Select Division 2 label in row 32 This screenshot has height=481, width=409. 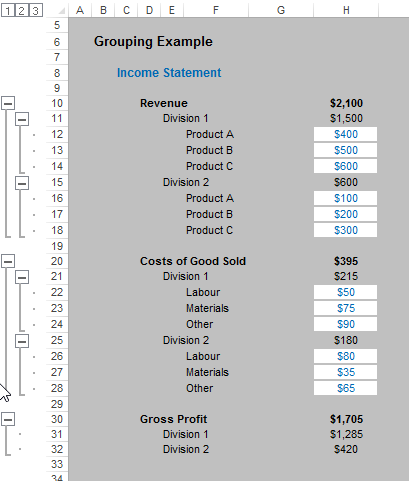186,449
